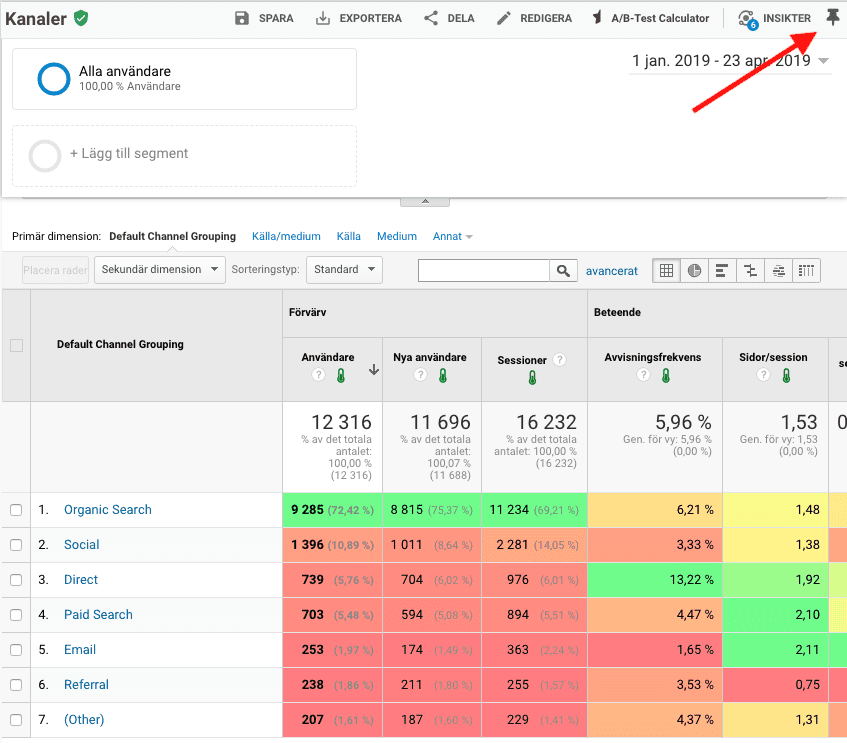Click the table search input field
This screenshot has height=743, width=847.
coord(483,271)
